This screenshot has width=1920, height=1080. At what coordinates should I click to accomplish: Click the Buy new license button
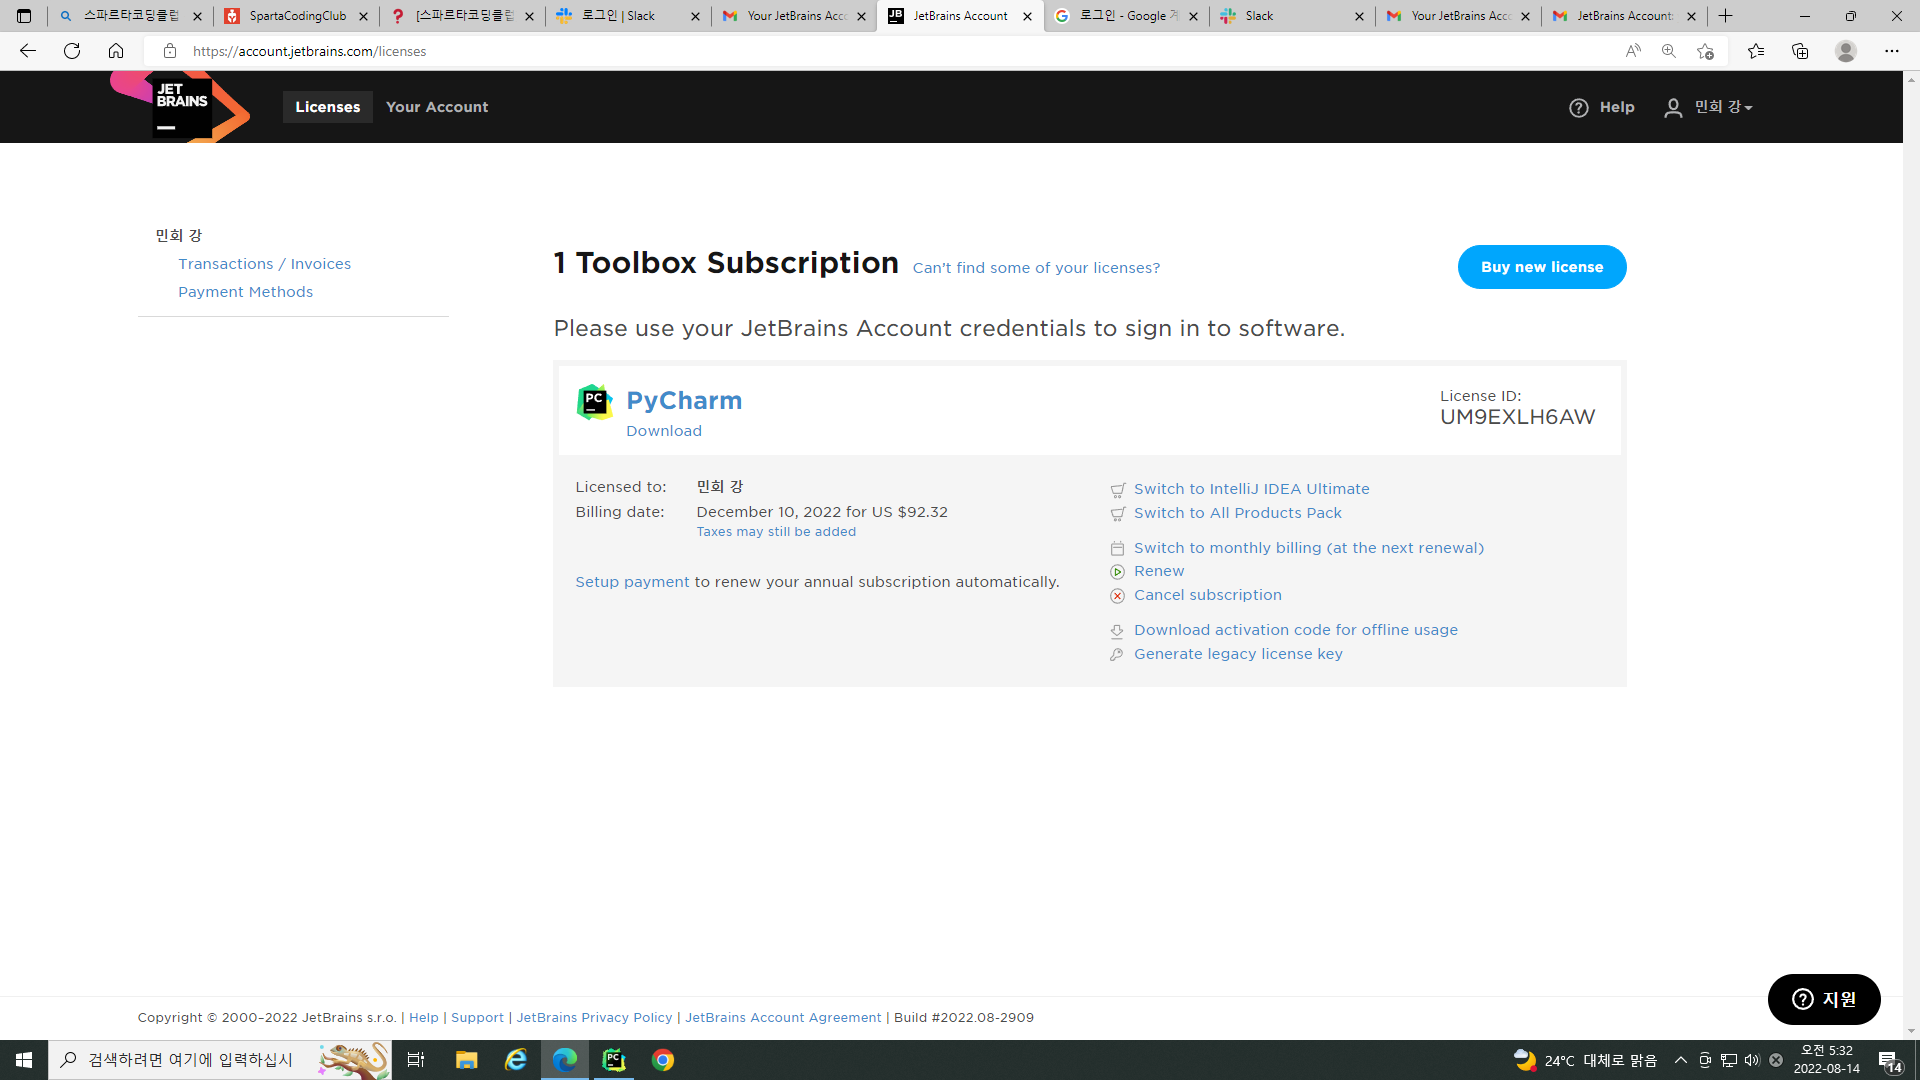click(1542, 267)
